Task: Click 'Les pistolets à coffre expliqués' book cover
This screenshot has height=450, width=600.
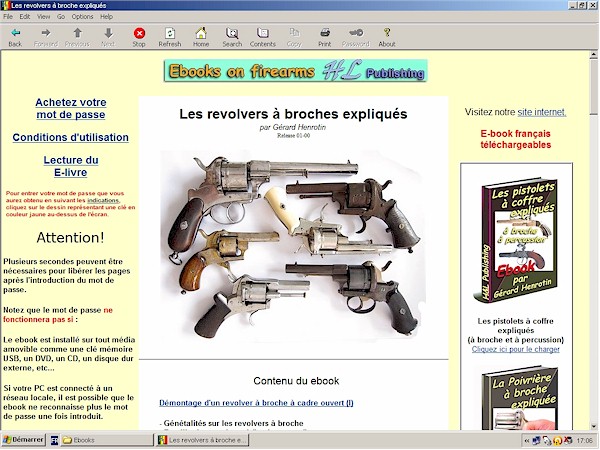Action: coord(515,240)
